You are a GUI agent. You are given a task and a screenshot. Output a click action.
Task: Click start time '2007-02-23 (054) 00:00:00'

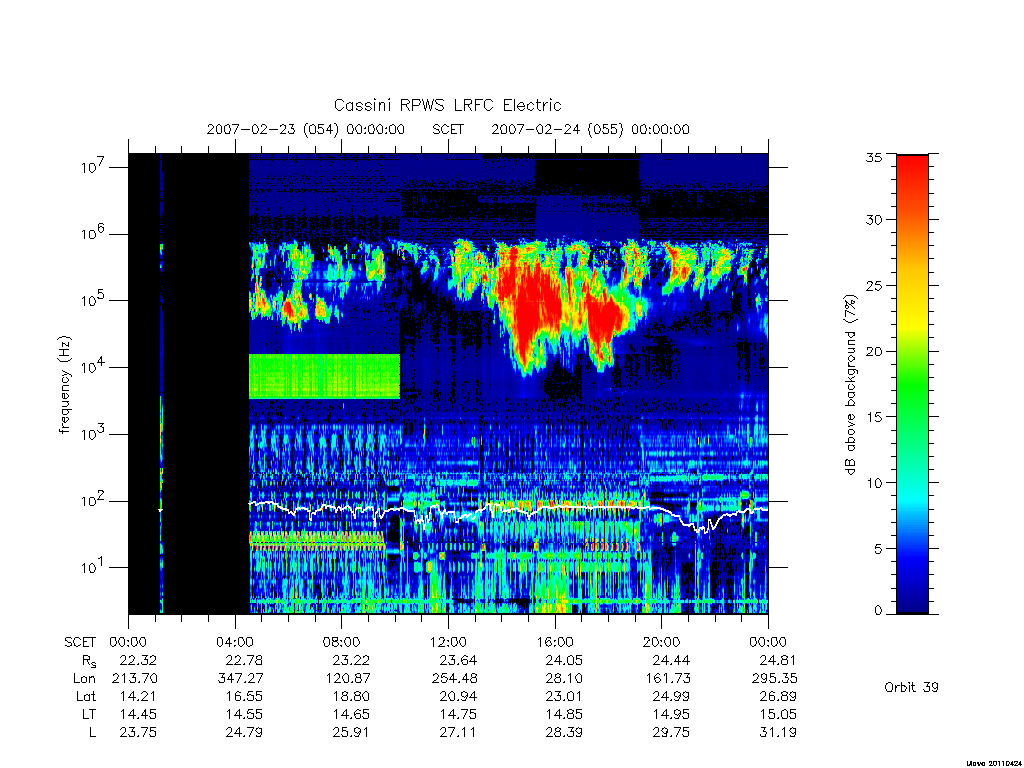306,129
